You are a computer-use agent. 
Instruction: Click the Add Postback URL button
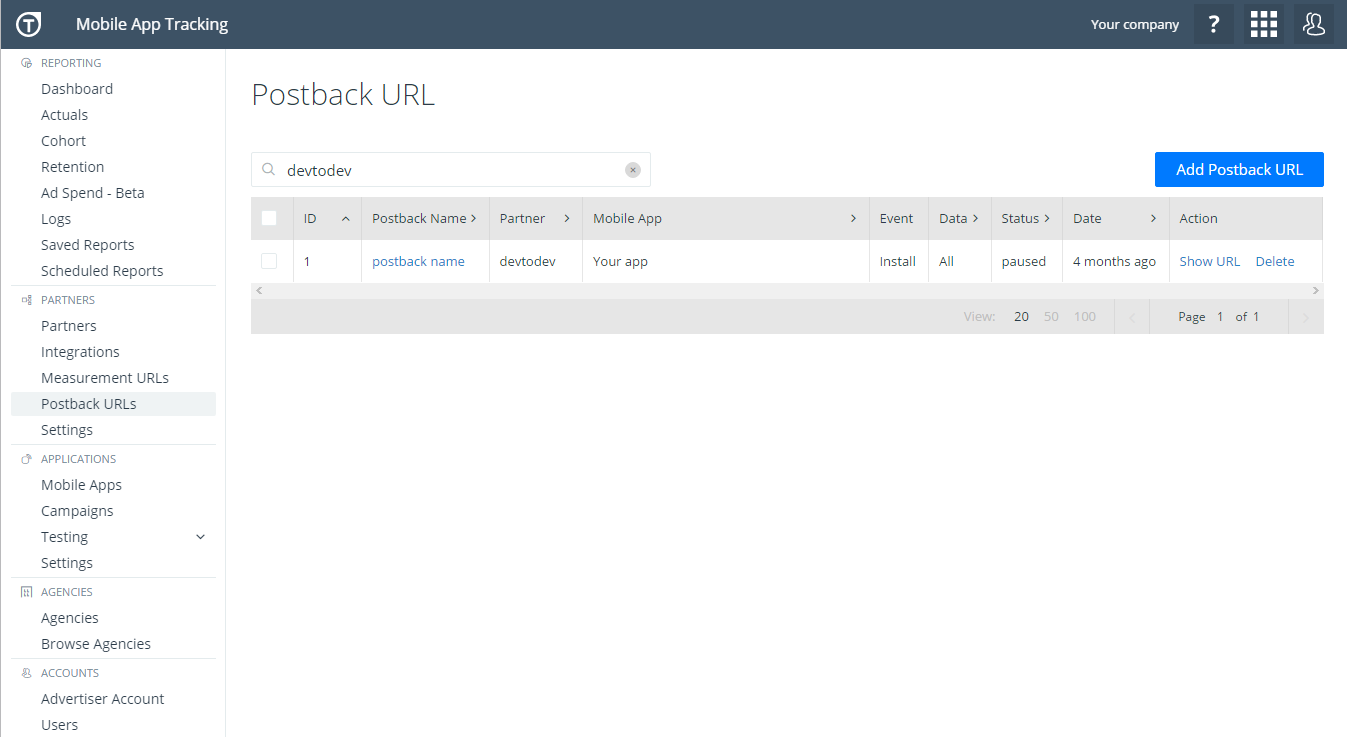1239,169
